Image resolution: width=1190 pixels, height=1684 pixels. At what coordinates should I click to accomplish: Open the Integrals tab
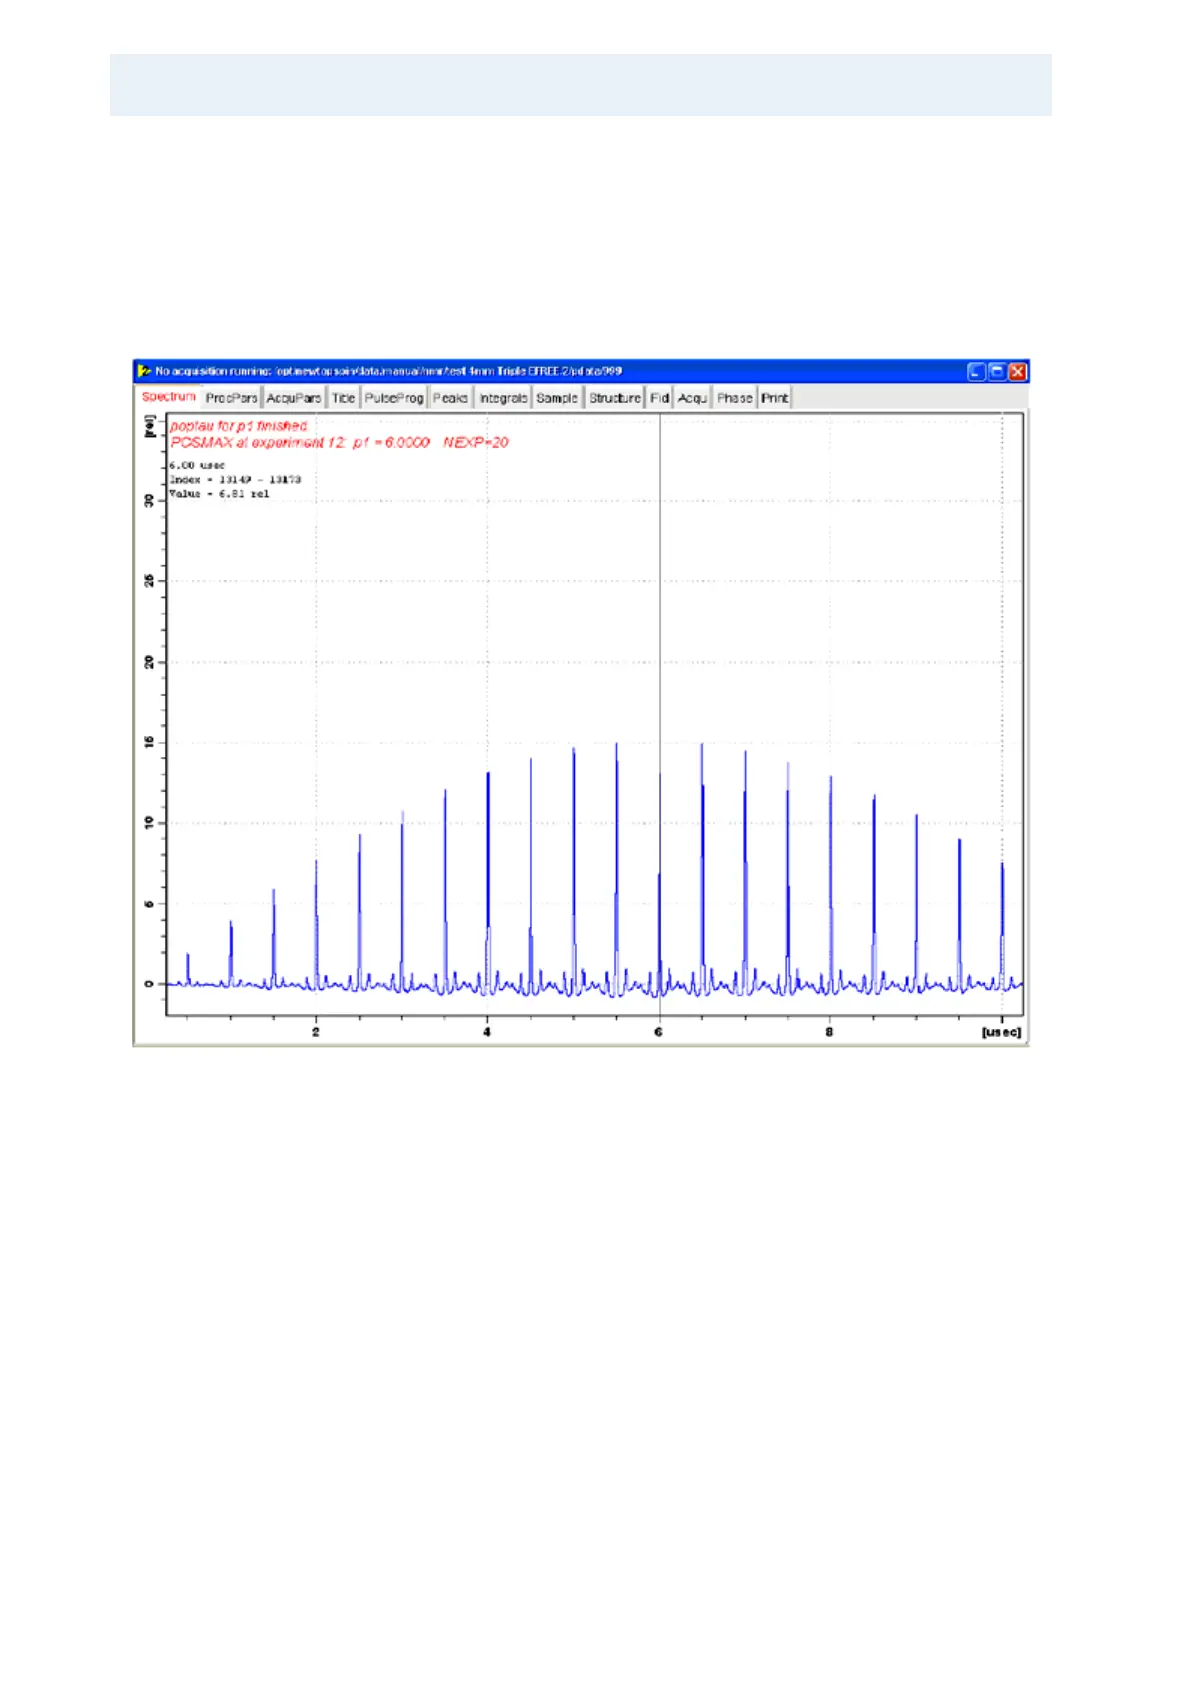point(503,398)
